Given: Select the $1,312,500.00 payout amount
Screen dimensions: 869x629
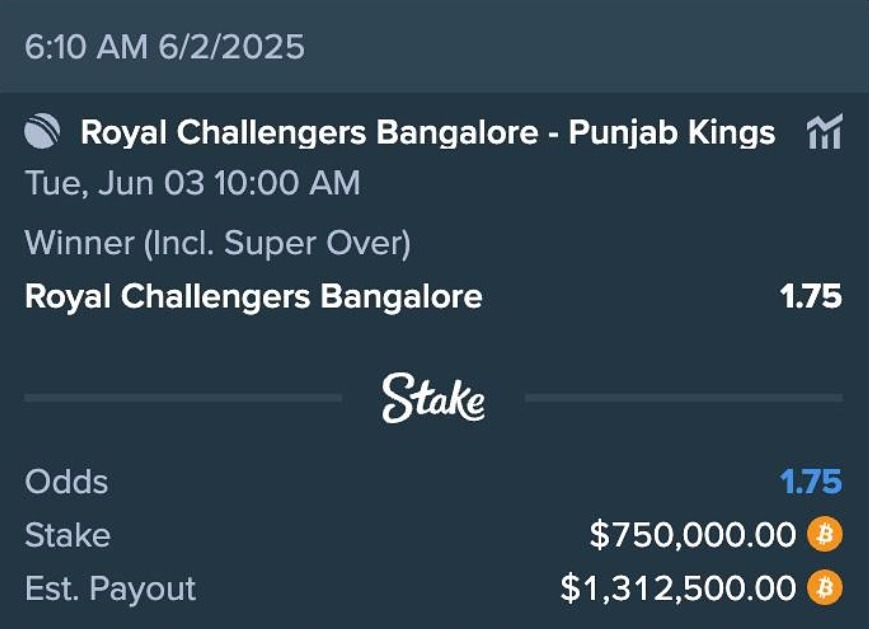Looking at the screenshot, I should coord(678,588).
